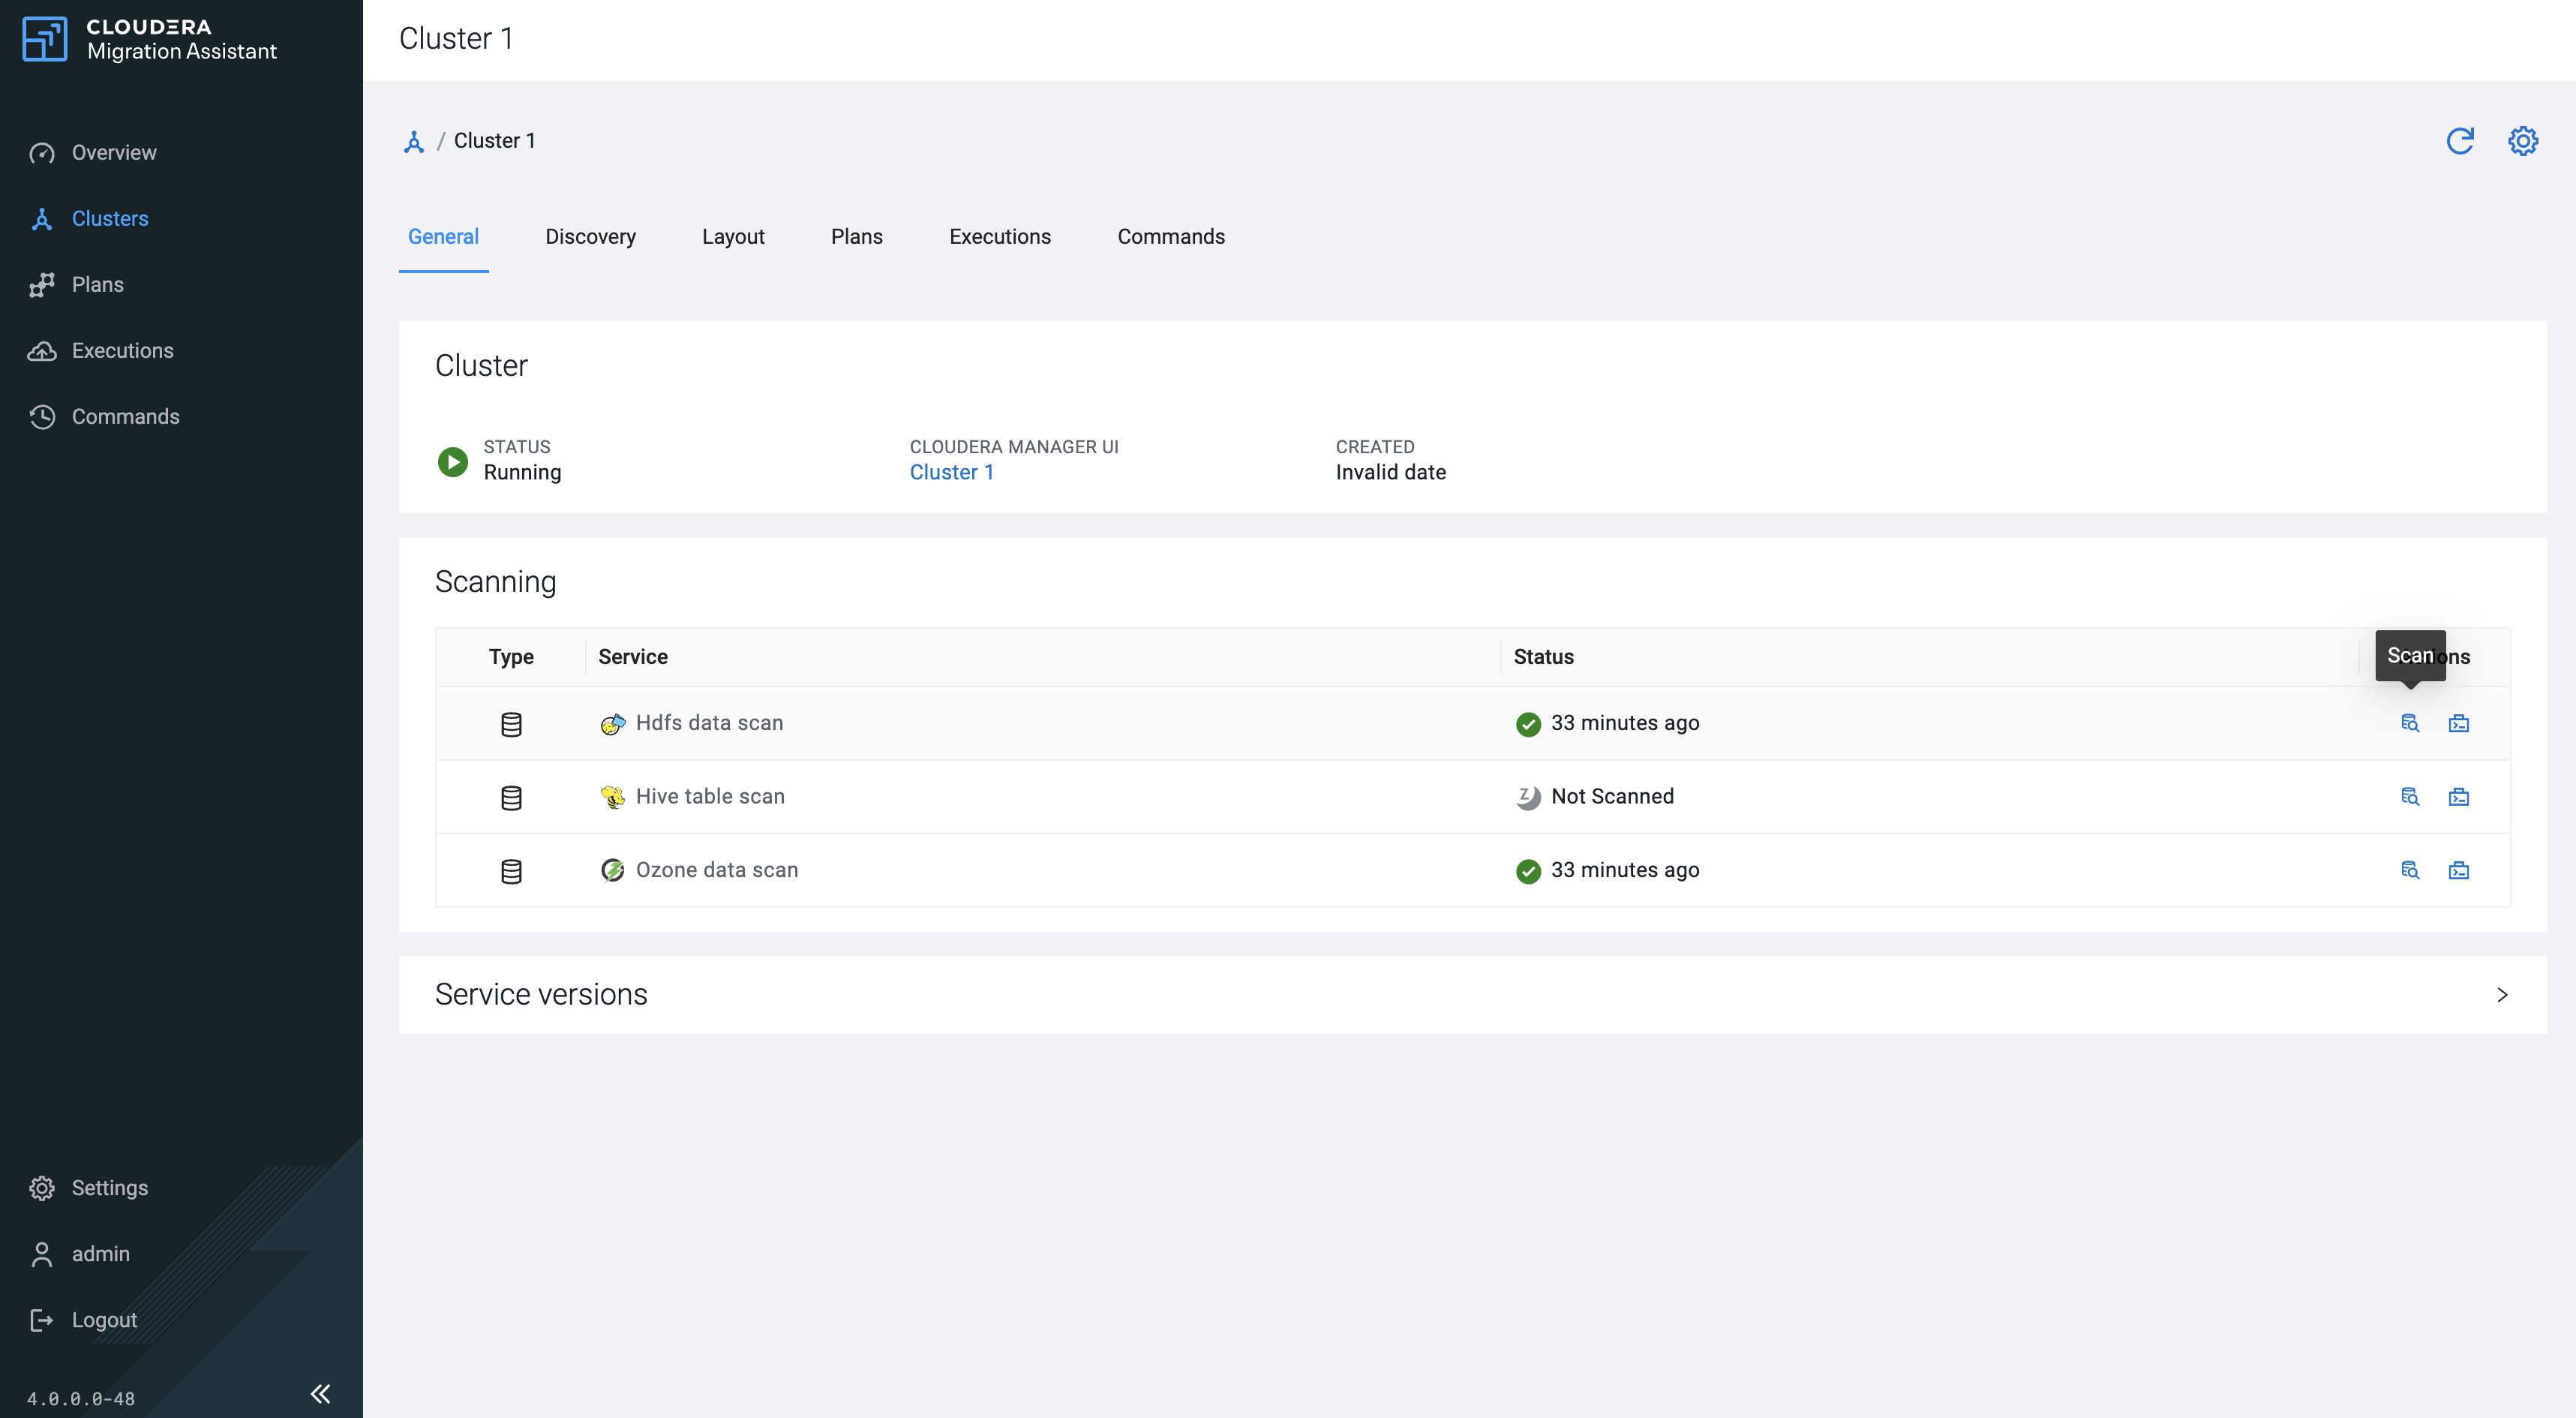Open Overview in the sidebar
Viewport: 2576px width, 1418px height.
[113, 153]
